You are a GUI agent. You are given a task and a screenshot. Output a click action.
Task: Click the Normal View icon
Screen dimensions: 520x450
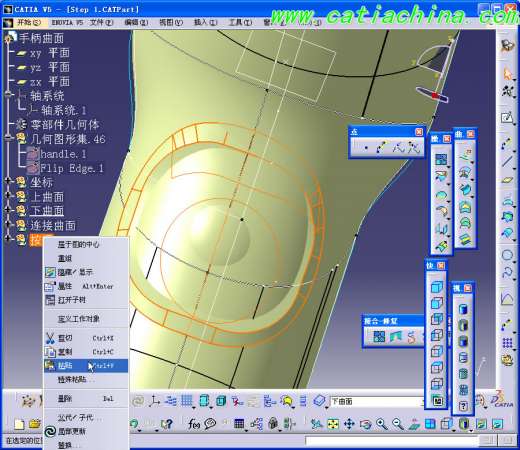pyautogui.click(x=414, y=424)
